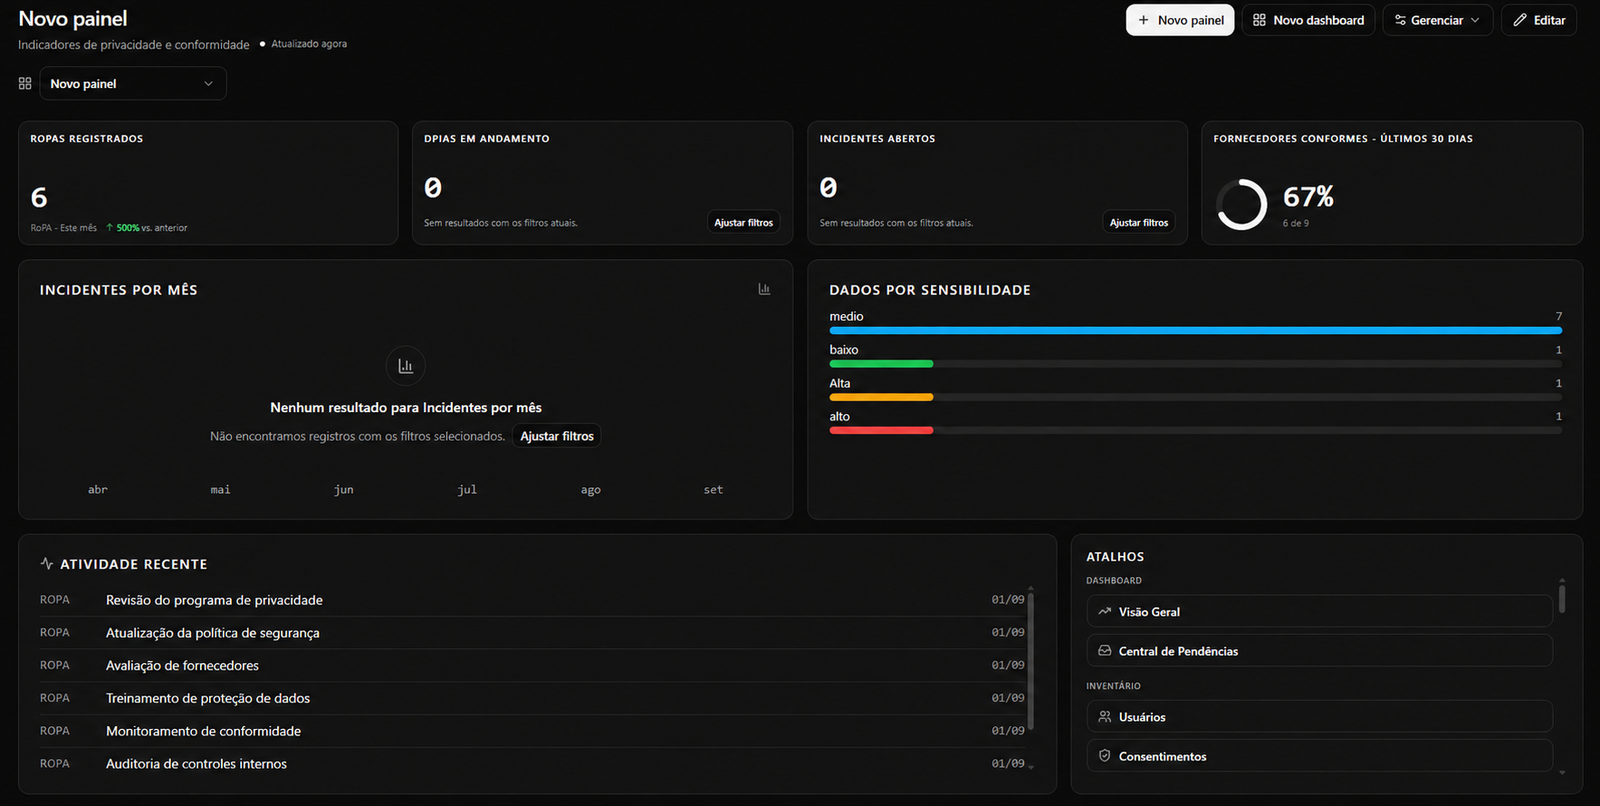Click the red alto sensitivity bar
Viewport: 1600px width, 806px height.
[x=881, y=430]
